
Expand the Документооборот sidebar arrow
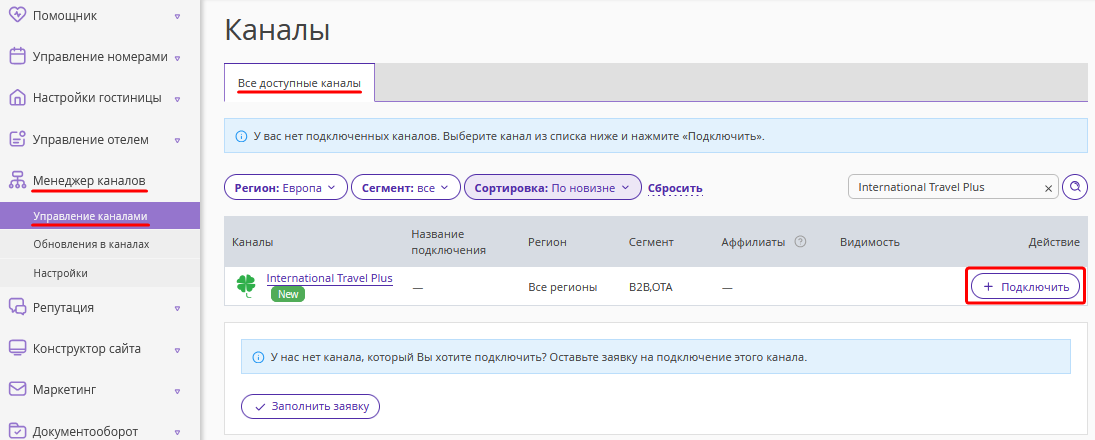tap(177, 431)
